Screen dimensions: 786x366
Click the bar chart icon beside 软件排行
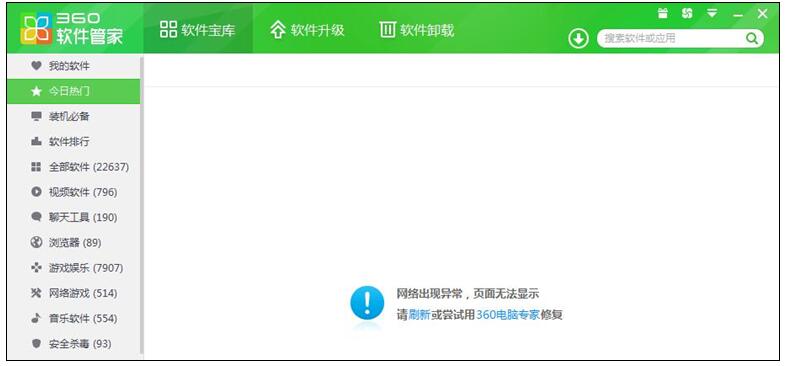click(x=36, y=141)
